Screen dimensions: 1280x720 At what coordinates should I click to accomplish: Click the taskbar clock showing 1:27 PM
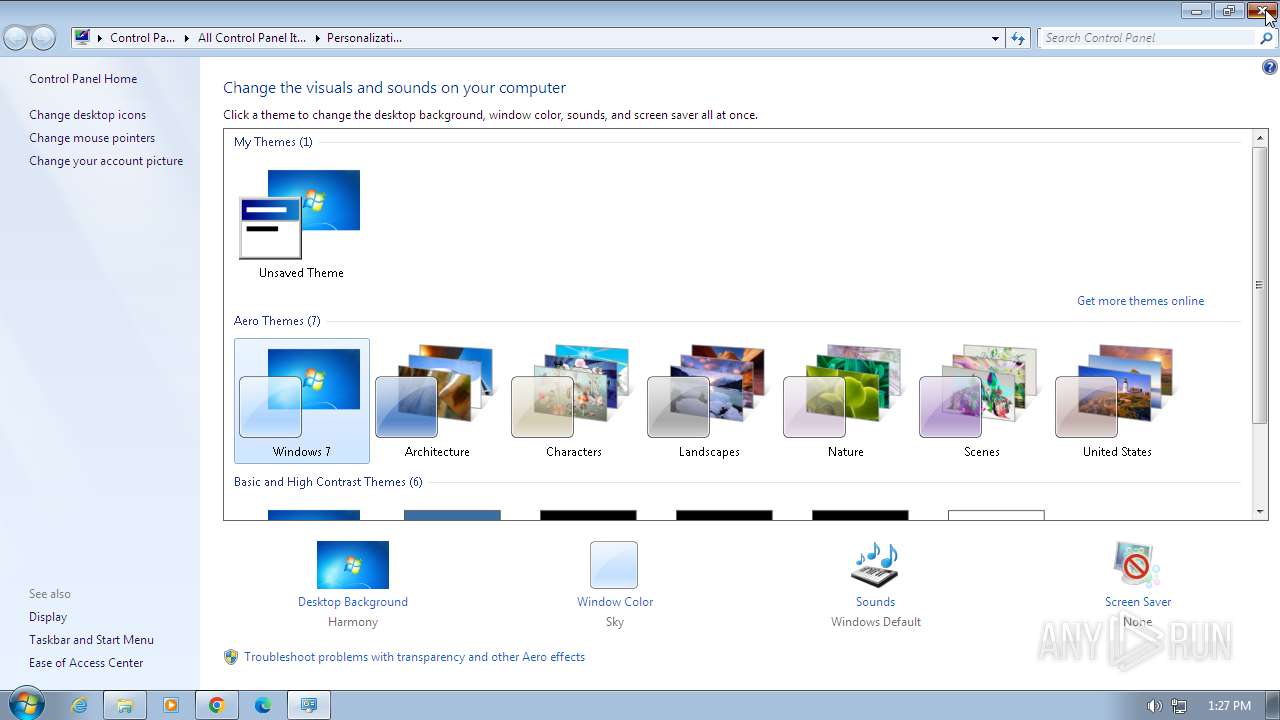pos(1229,706)
